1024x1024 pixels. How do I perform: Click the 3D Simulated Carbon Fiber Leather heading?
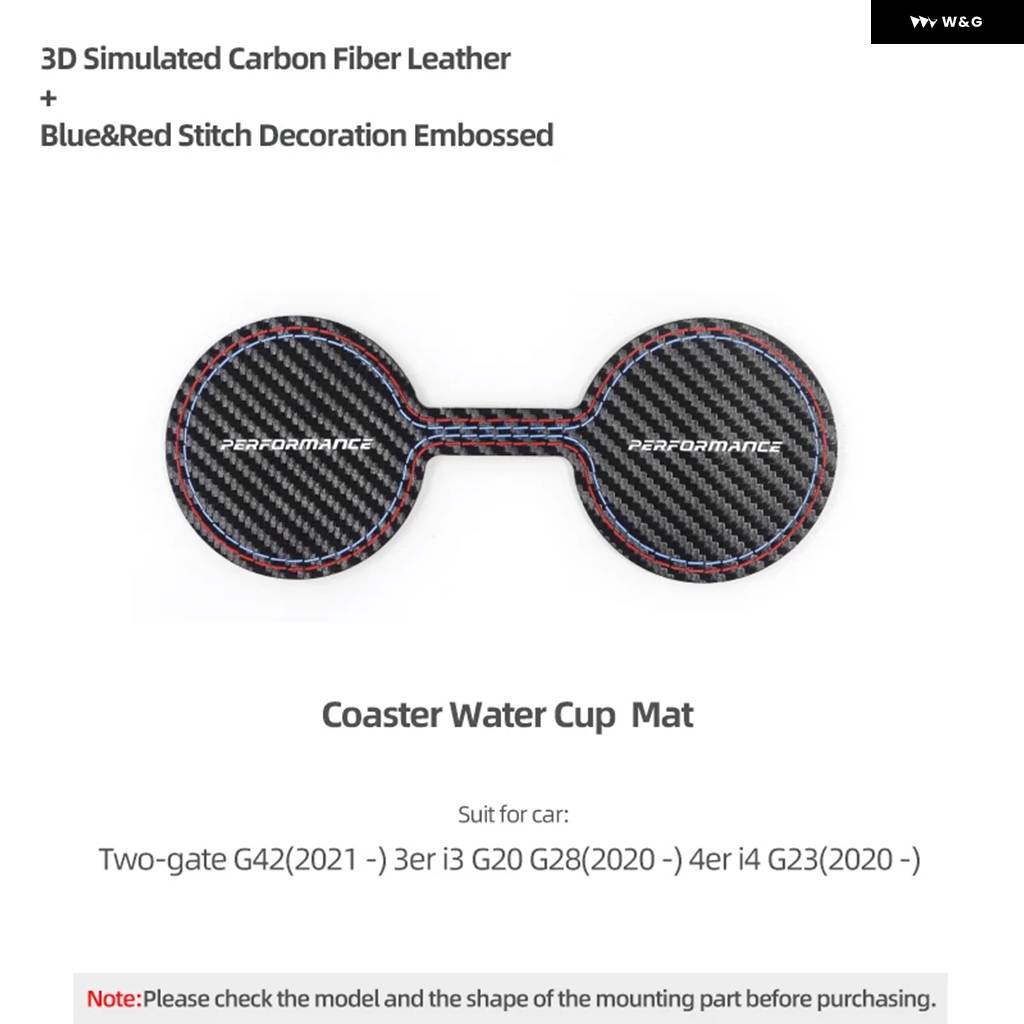point(275,59)
